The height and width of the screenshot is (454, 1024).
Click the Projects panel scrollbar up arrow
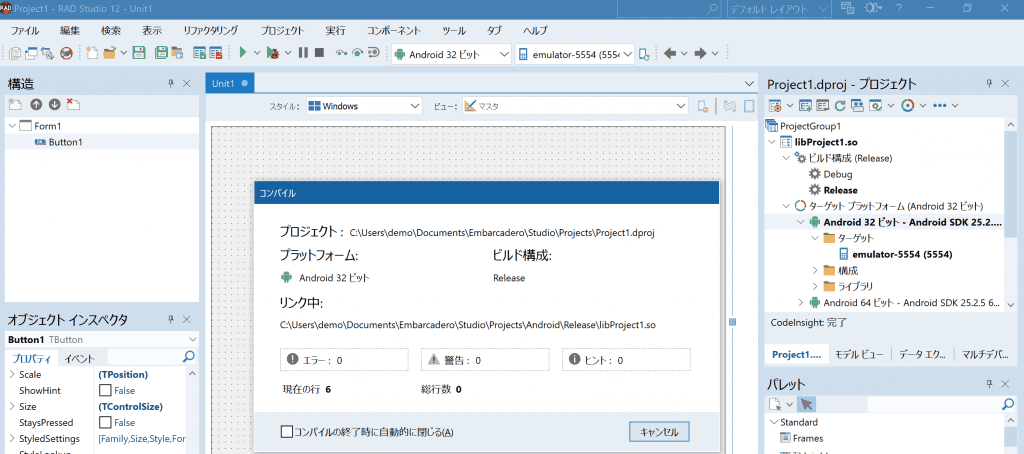(x=1011, y=125)
